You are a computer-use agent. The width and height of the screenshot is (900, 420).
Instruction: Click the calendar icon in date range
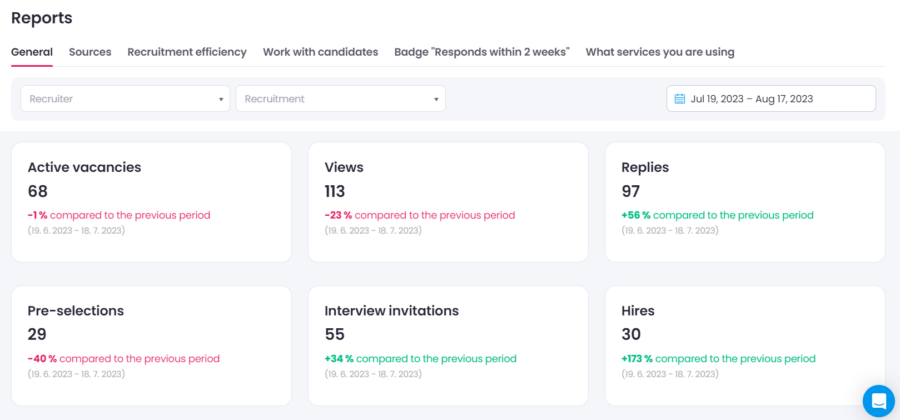pyautogui.click(x=680, y=99)
